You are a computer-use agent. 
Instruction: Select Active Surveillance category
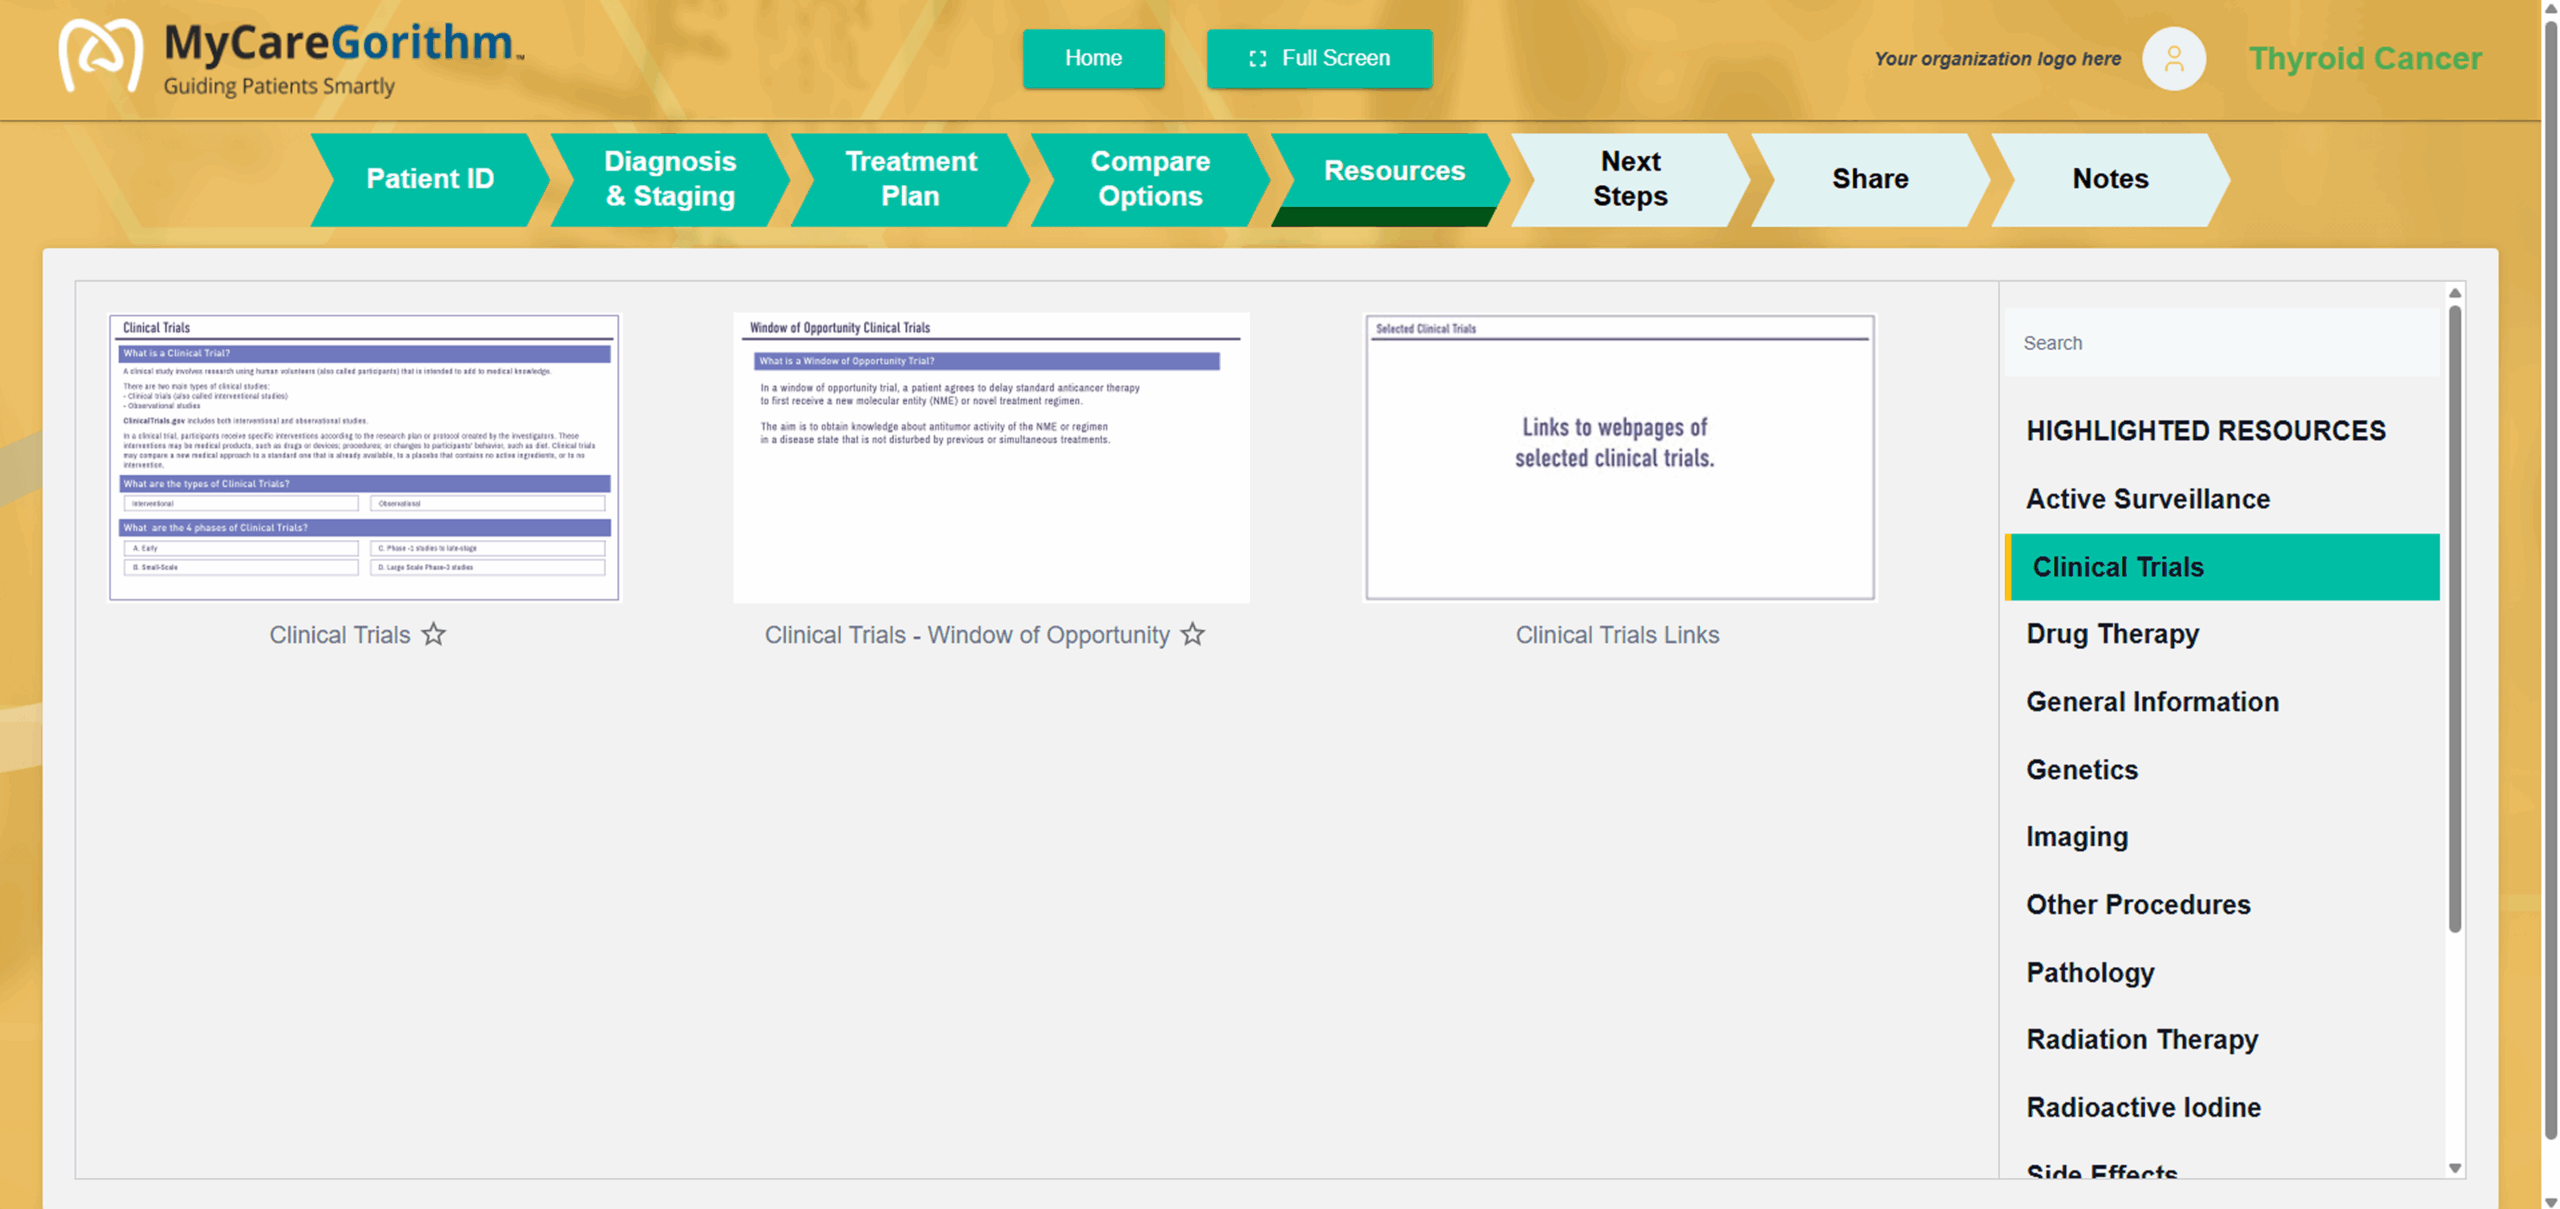click(2147, 499)
